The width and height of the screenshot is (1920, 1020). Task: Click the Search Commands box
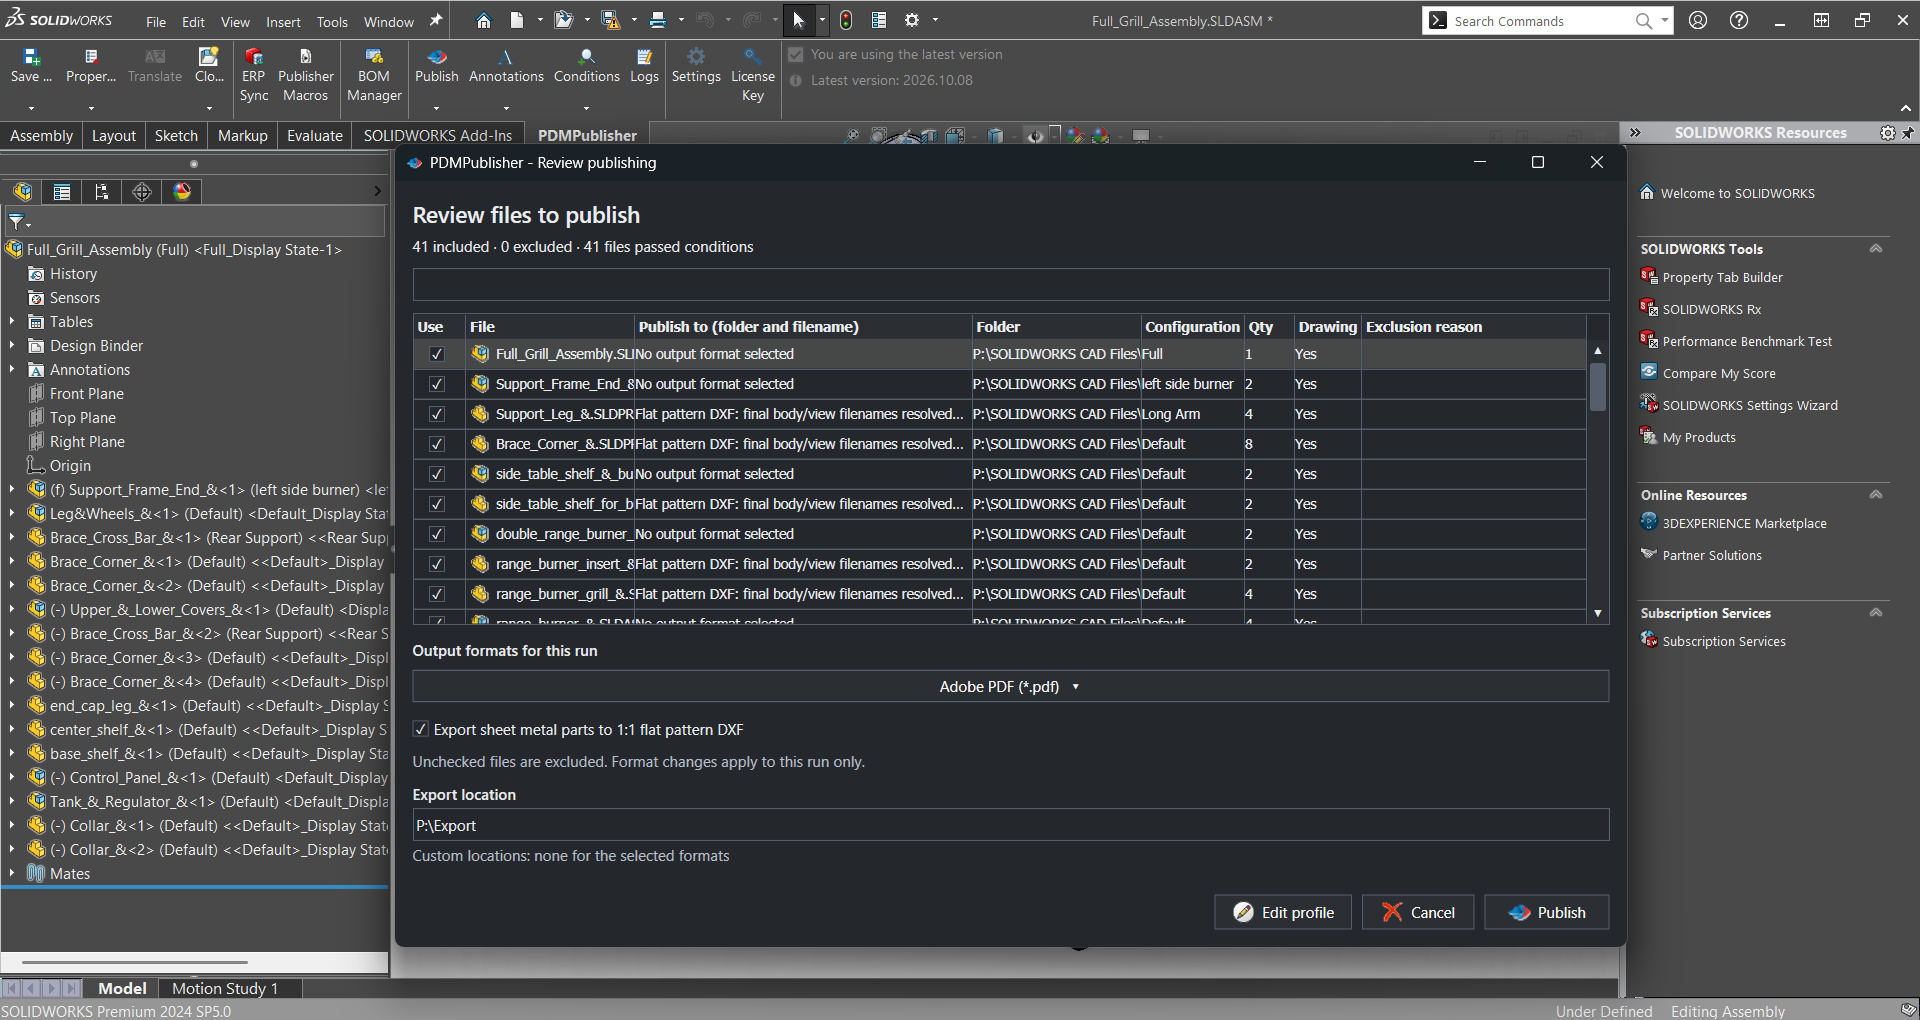1548,21
